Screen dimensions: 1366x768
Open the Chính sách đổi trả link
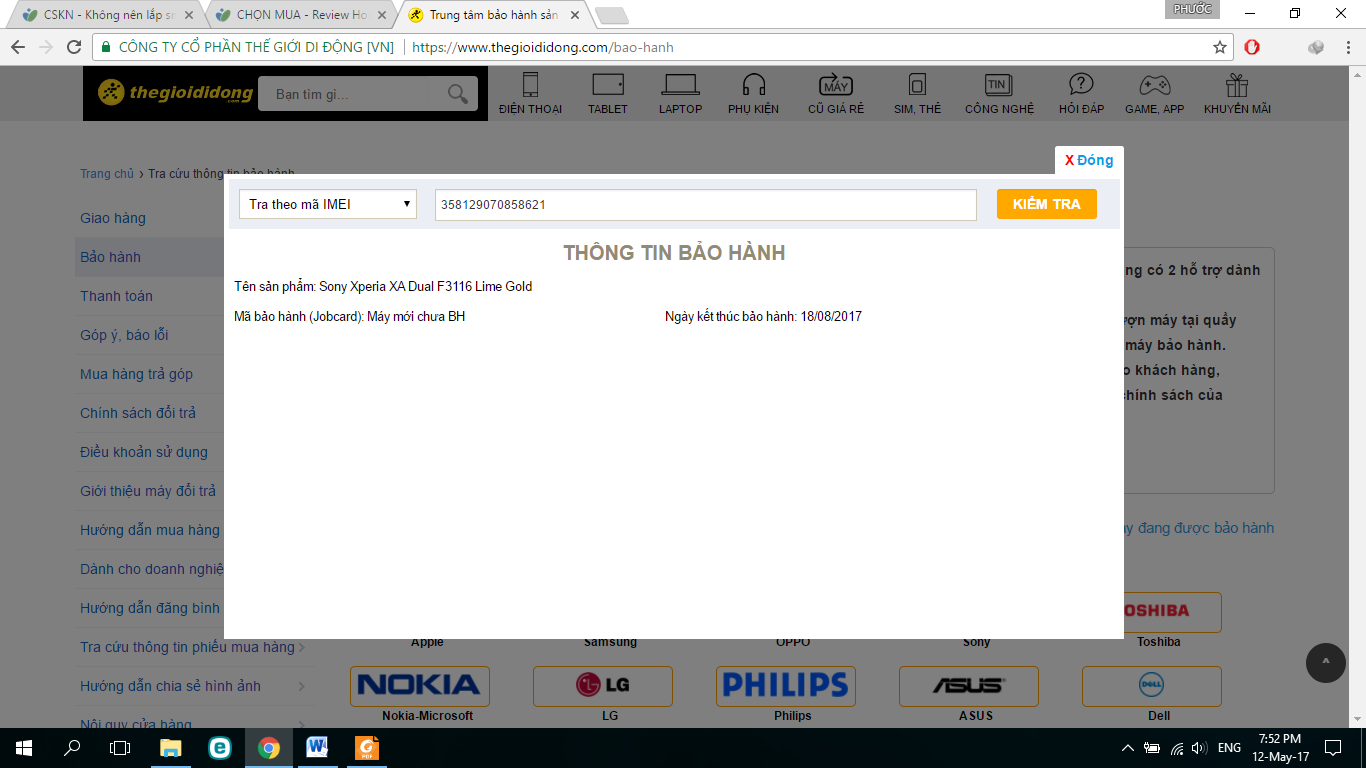tap(138, 413)
